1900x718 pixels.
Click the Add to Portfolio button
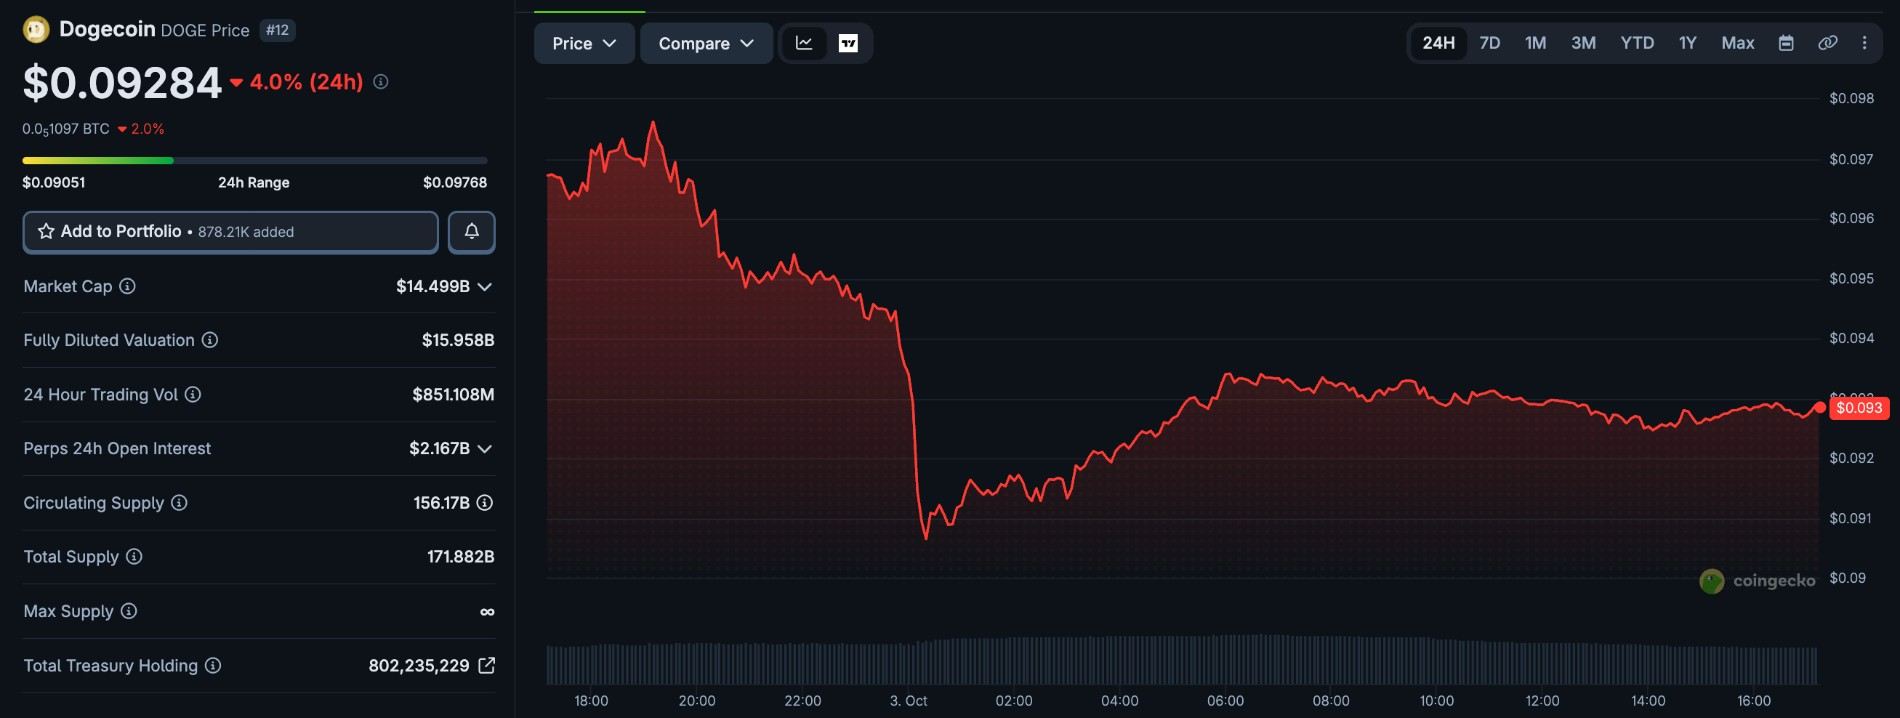point(231,232)
